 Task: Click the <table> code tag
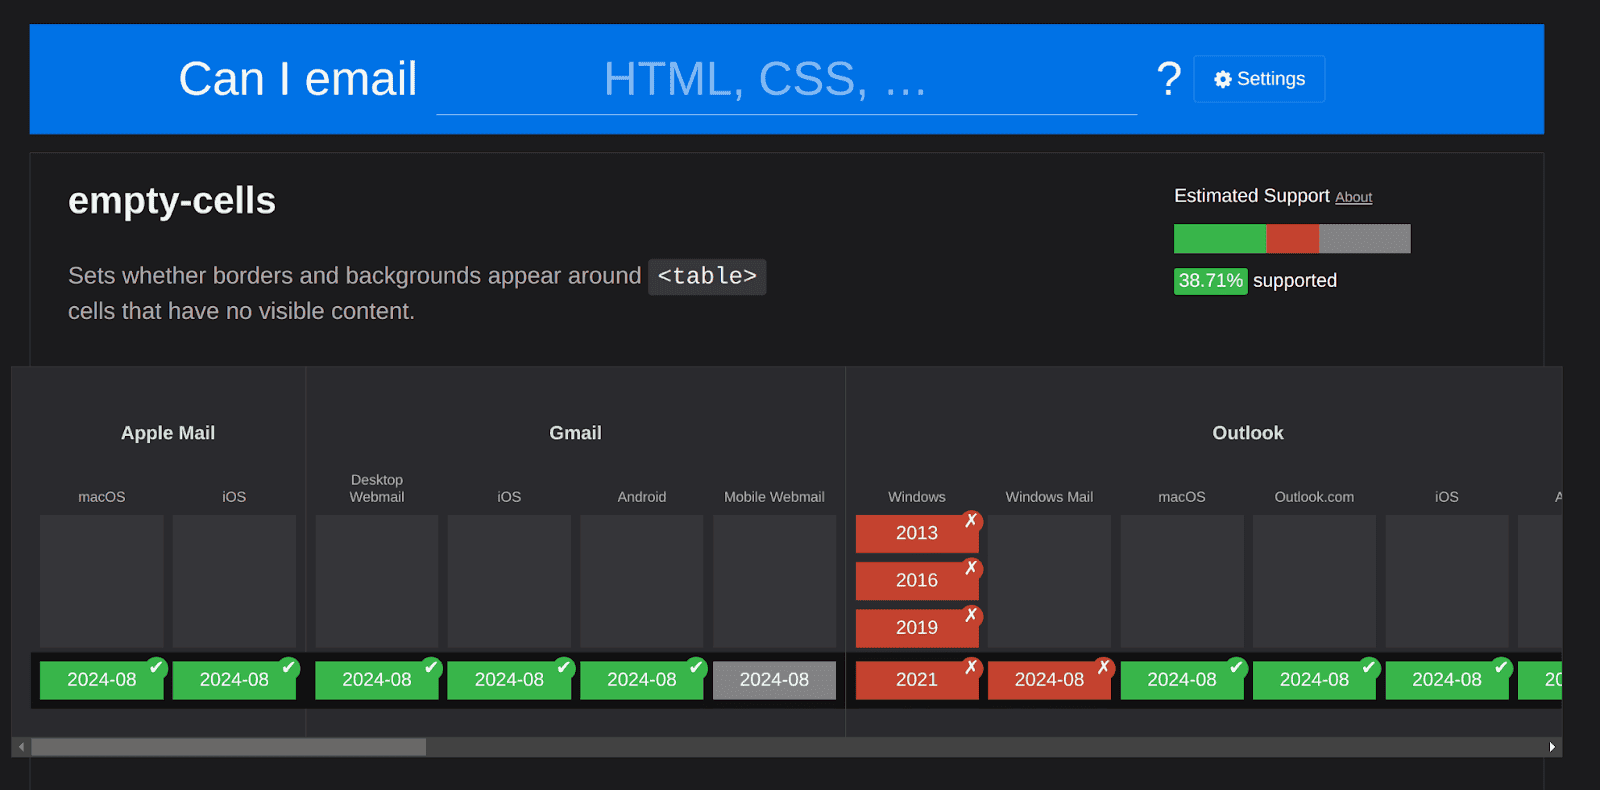(707, 276)
